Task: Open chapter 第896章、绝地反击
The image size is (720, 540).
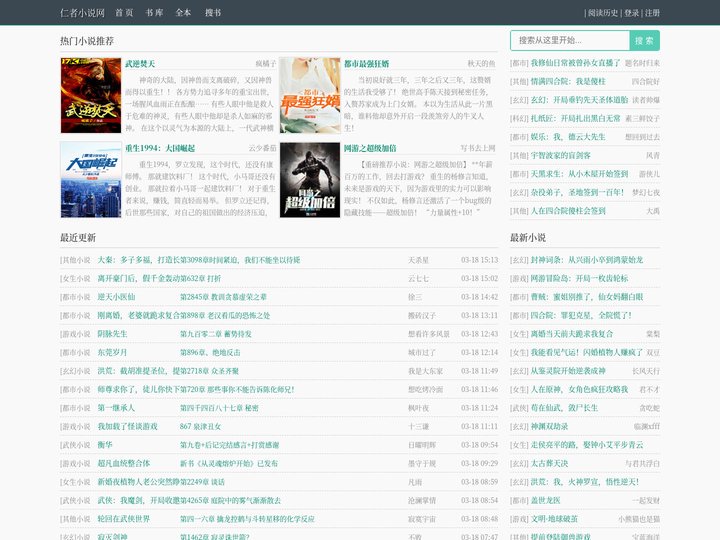Action: (210, 352)
